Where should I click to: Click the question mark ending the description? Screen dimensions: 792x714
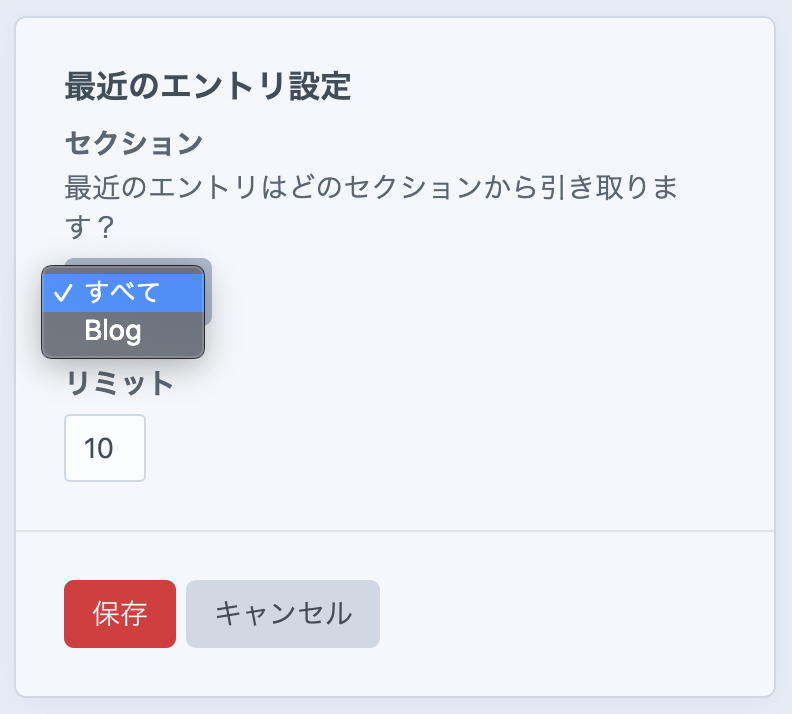coord(105,228)
